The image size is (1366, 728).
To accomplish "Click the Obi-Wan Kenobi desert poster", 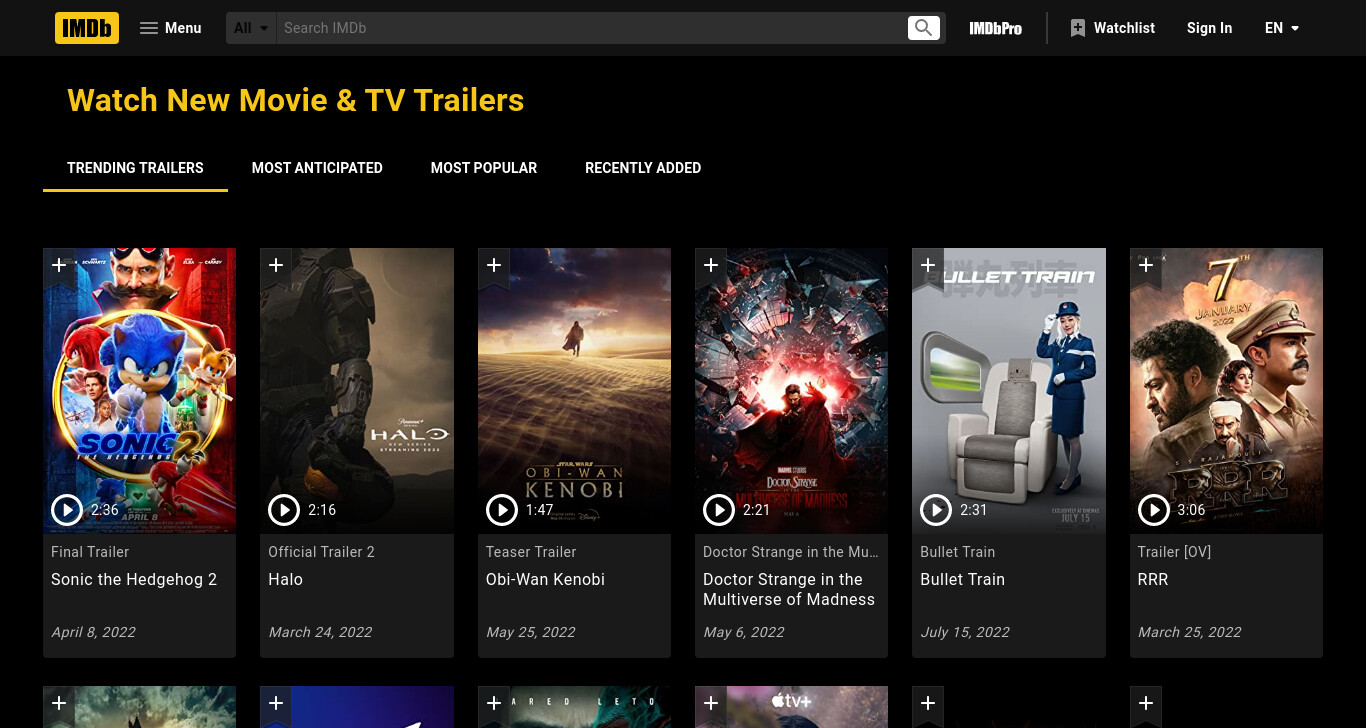I will click(x=574, y=391).
